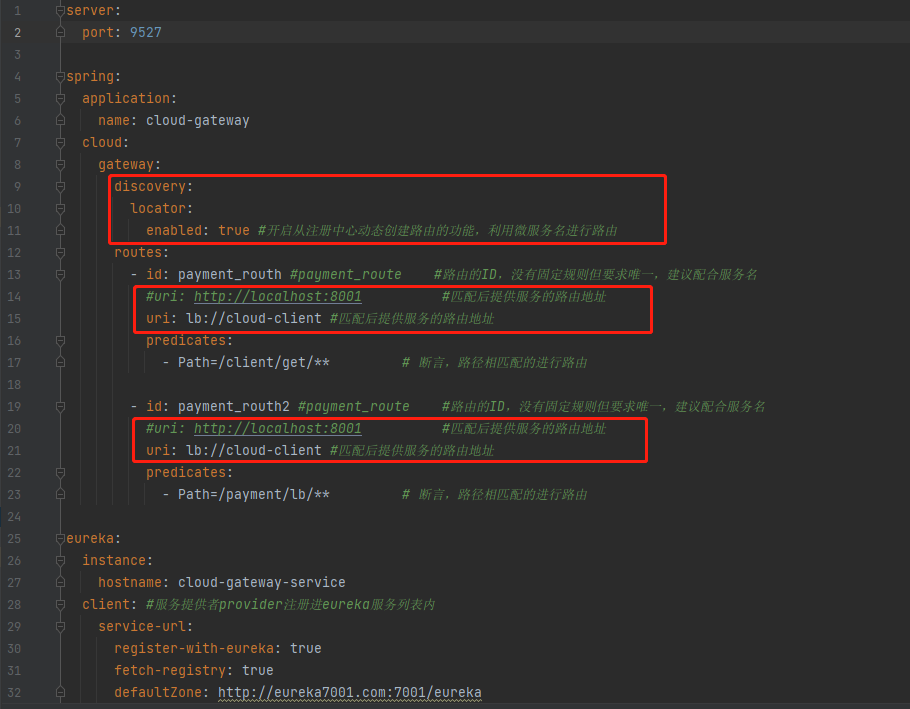Click hostname value cloud-gateway-service
The height and width of the screenshot is (709, 910).
262,583
